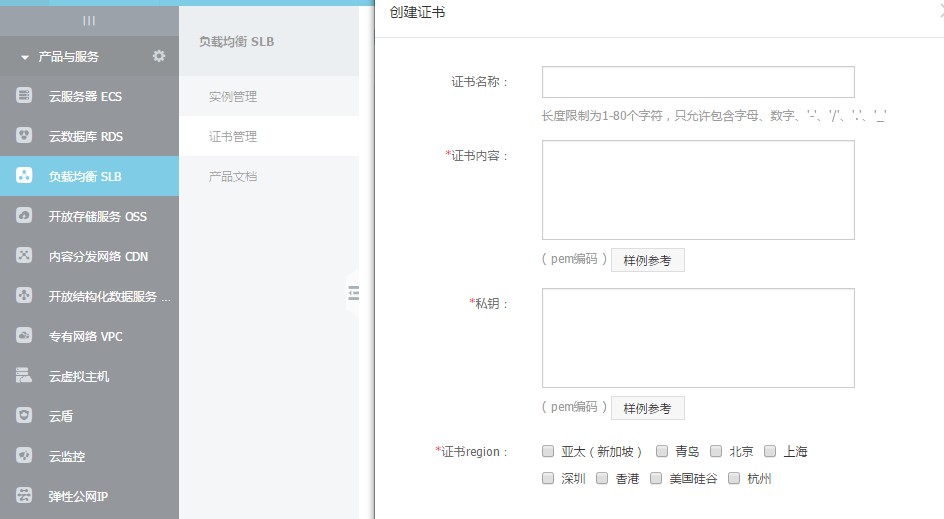This screenshot has height=519, width=944.
Task: Select the 香港 region checkbox
Action: click(x=602, y=478)
